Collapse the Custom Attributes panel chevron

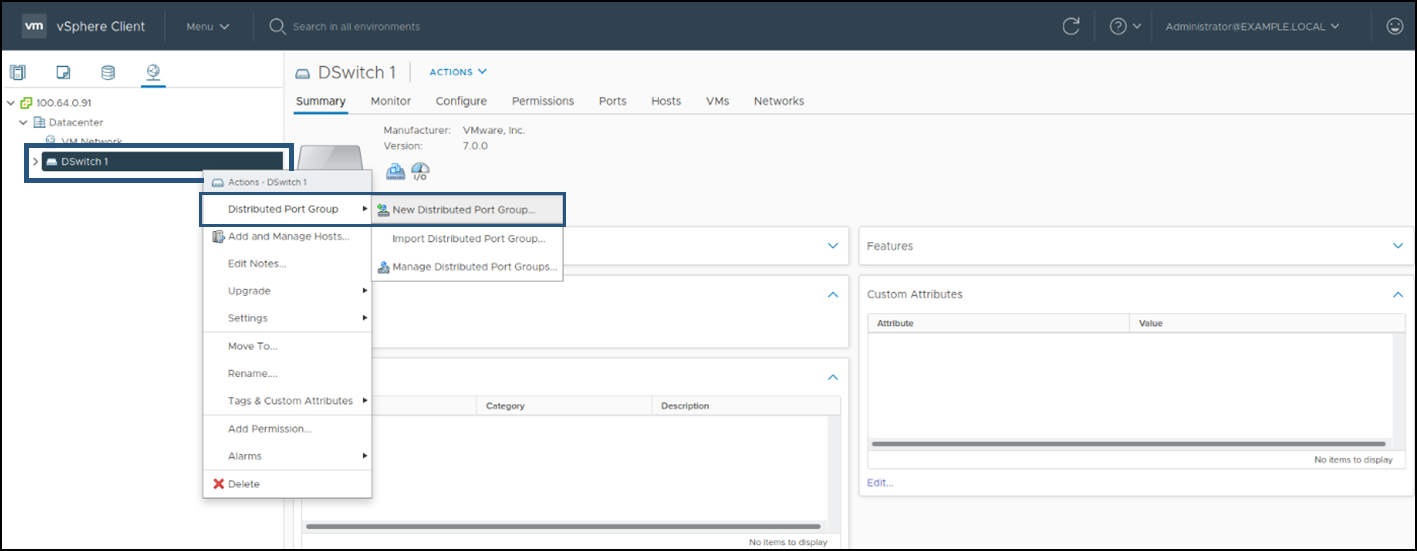click(x=1398, y=294)
